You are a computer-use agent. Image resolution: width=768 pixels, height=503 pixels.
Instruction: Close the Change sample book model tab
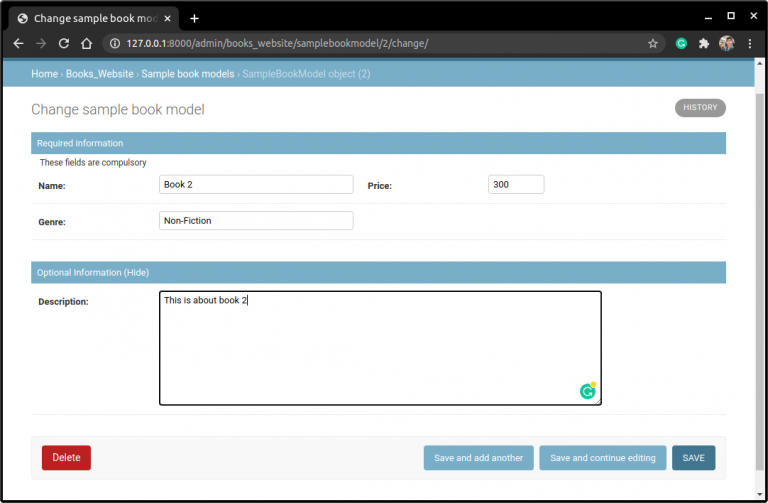(168, 19)
